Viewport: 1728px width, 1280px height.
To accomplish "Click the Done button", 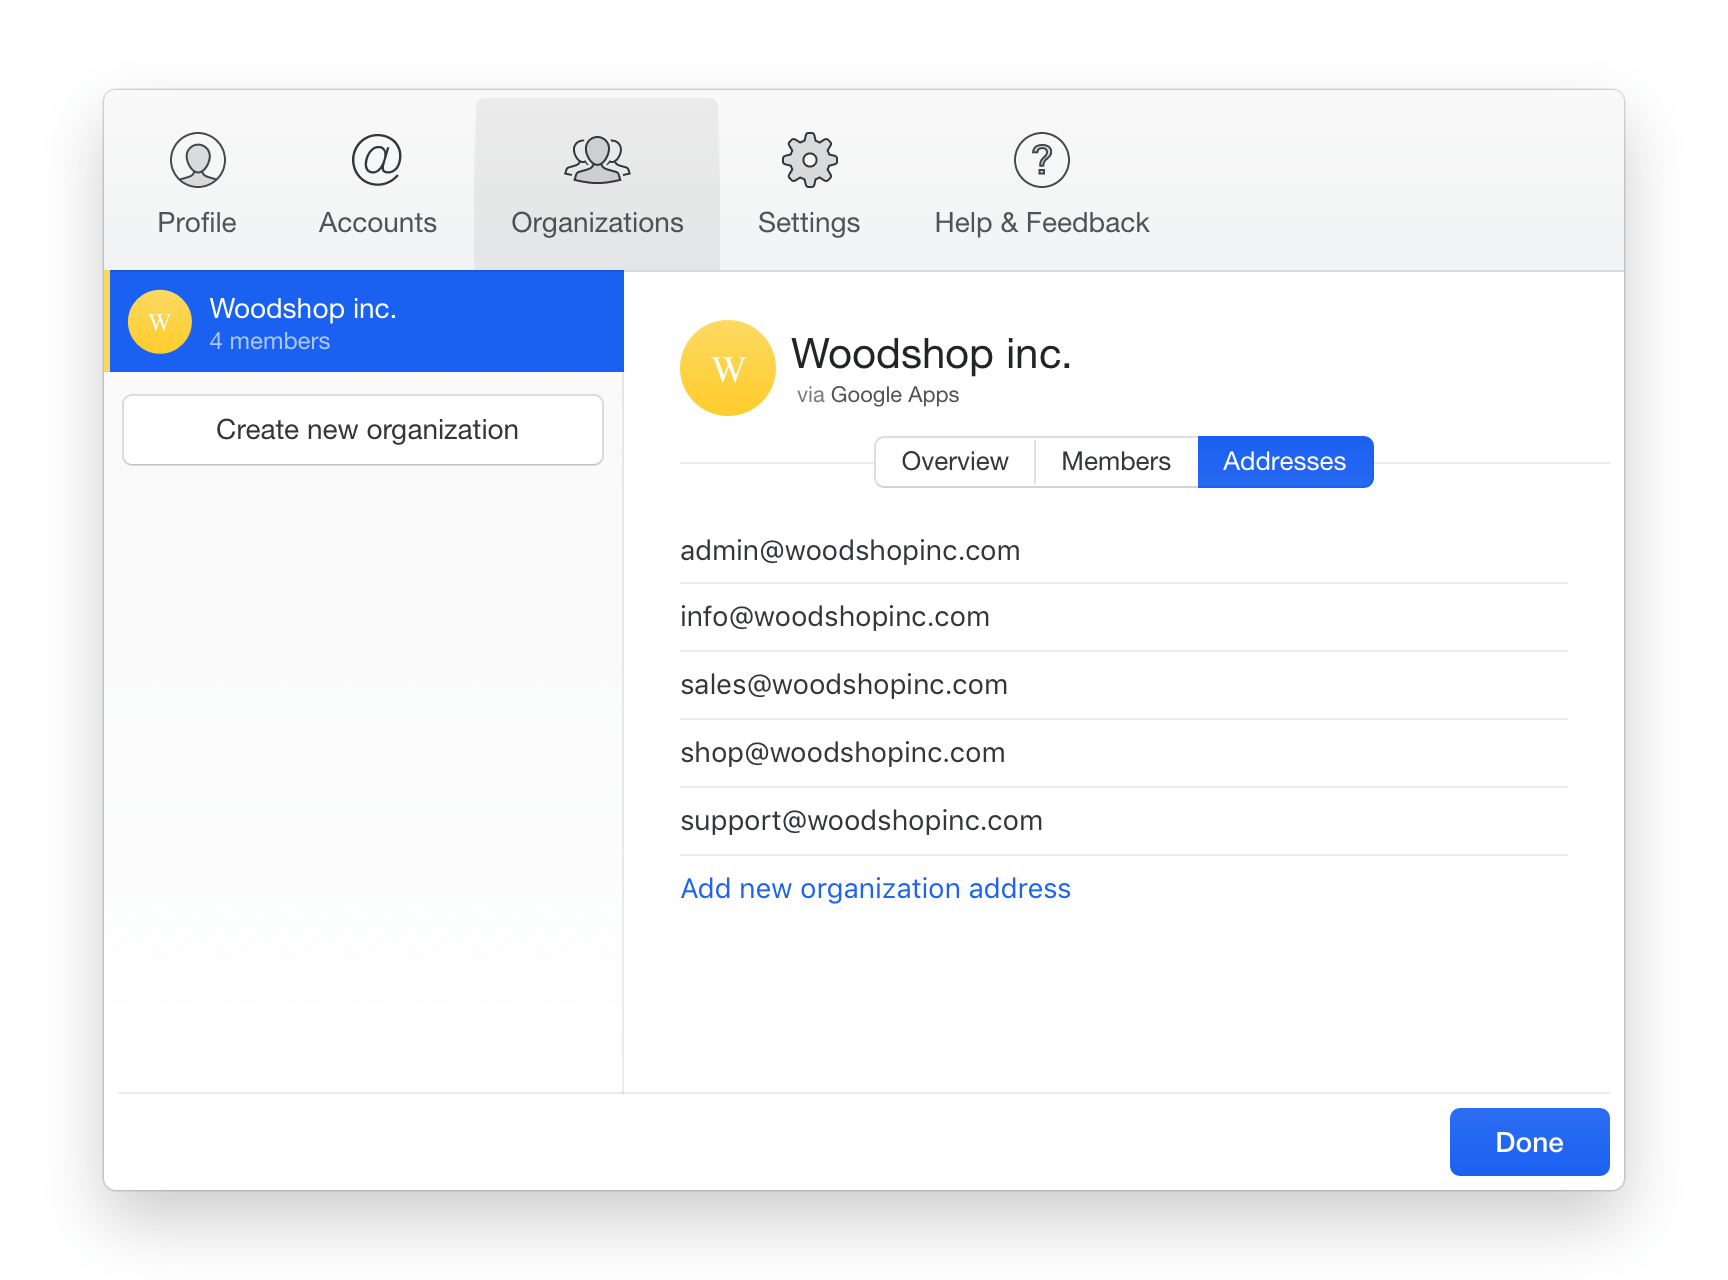I will 1529,1142.
